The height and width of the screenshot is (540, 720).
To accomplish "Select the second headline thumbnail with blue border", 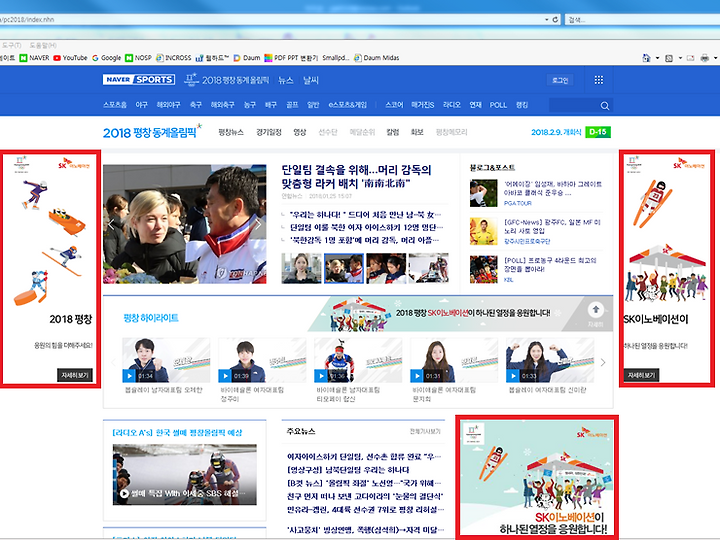I will (344, 268).
